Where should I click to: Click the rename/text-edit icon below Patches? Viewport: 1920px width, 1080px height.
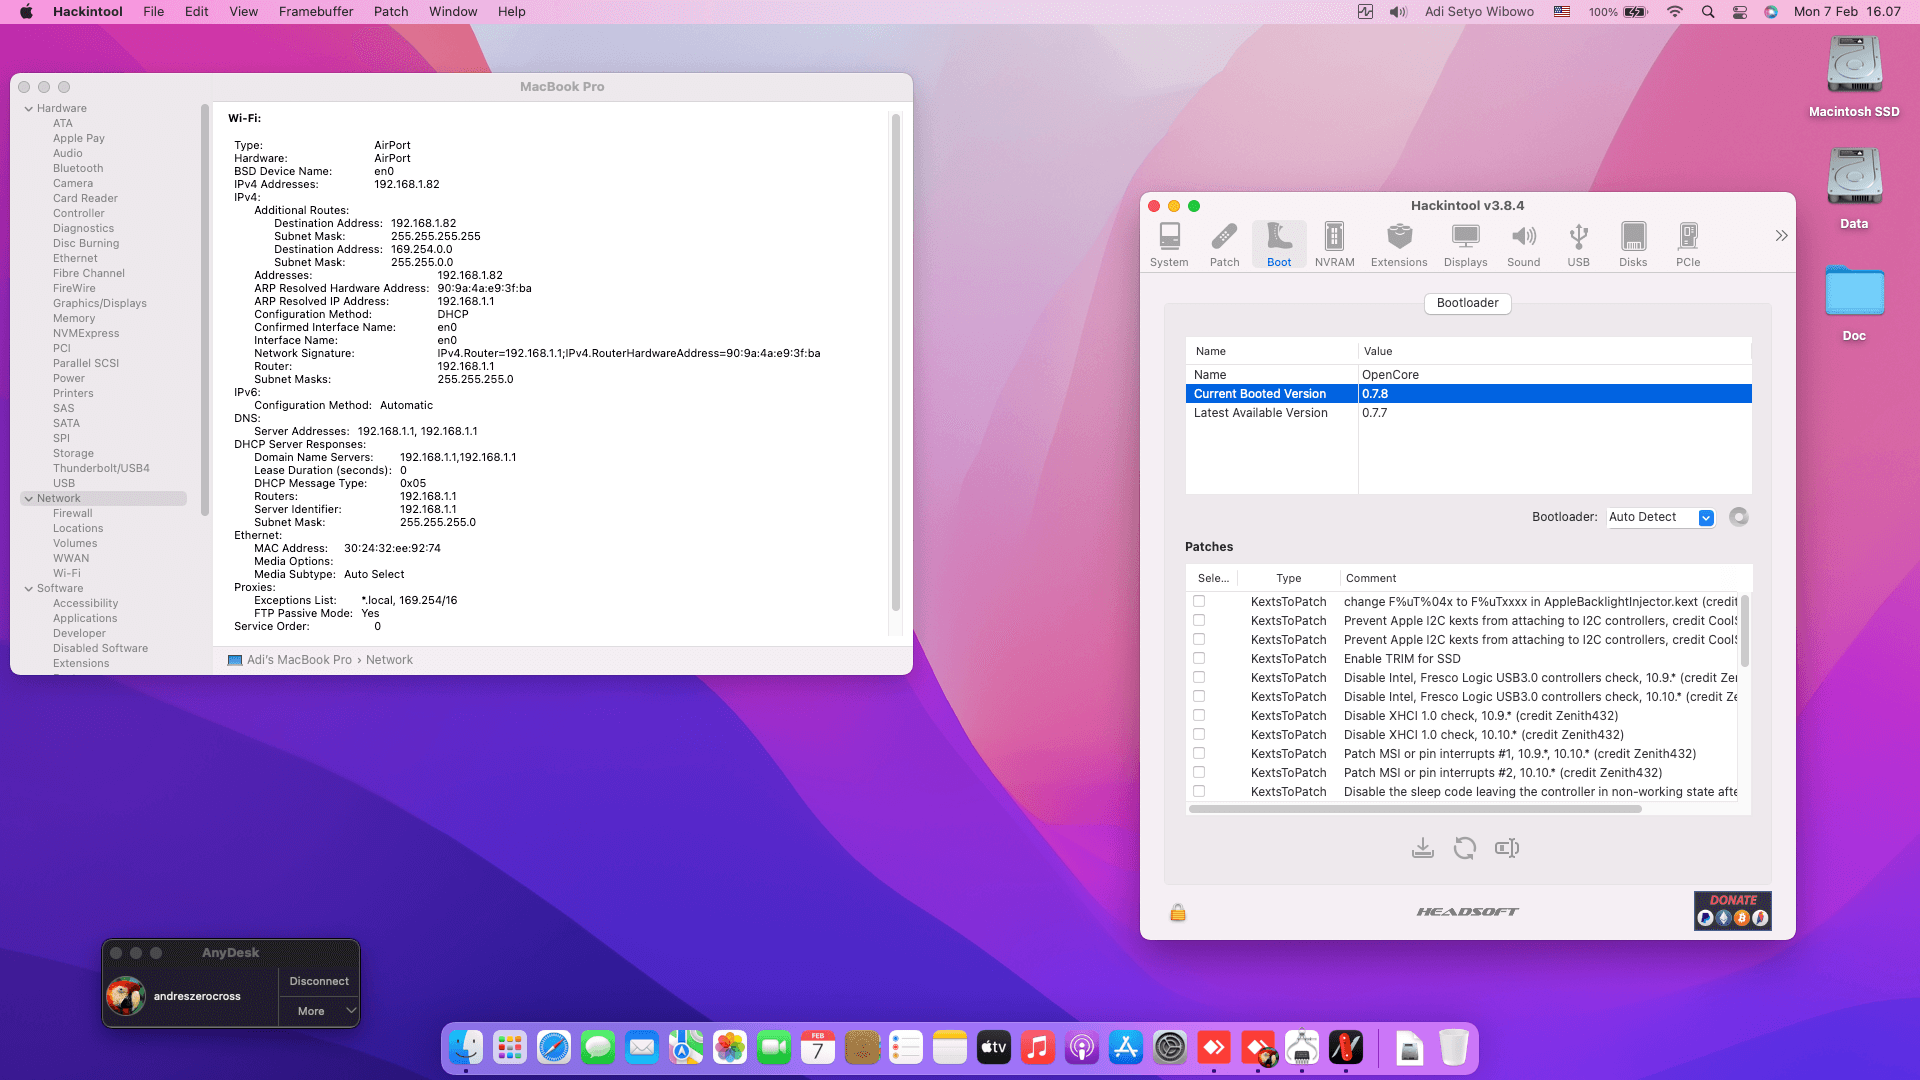click(x=1507, y=848)
